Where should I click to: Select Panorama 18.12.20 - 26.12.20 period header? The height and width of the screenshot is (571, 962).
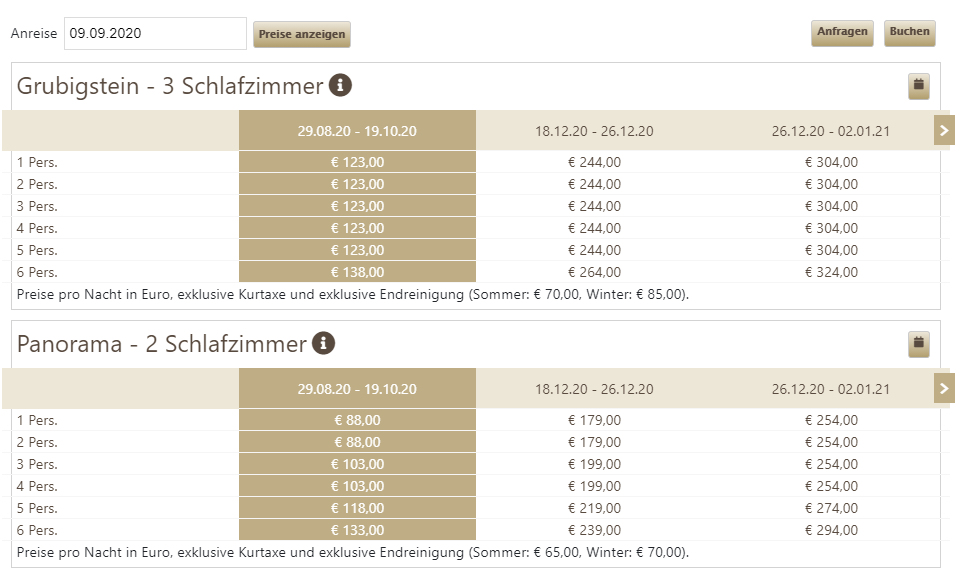594,389
